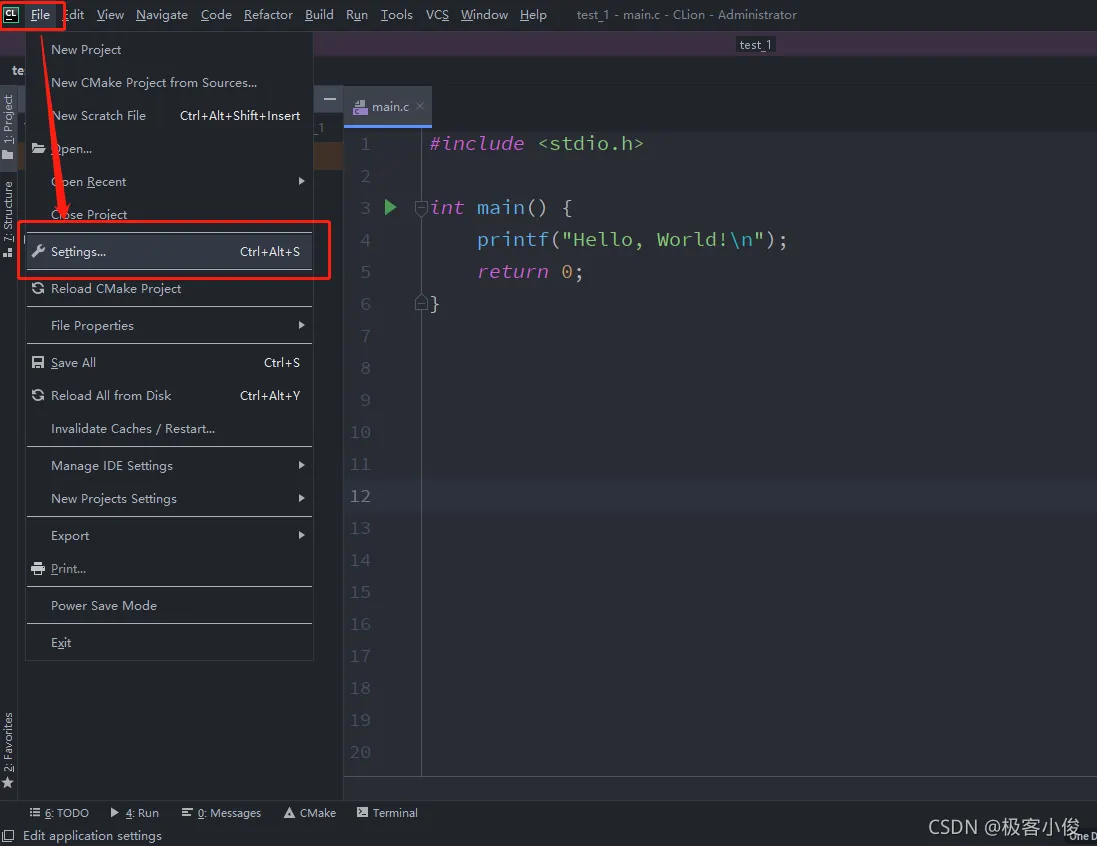Close the main.c tab

[420, 106]
